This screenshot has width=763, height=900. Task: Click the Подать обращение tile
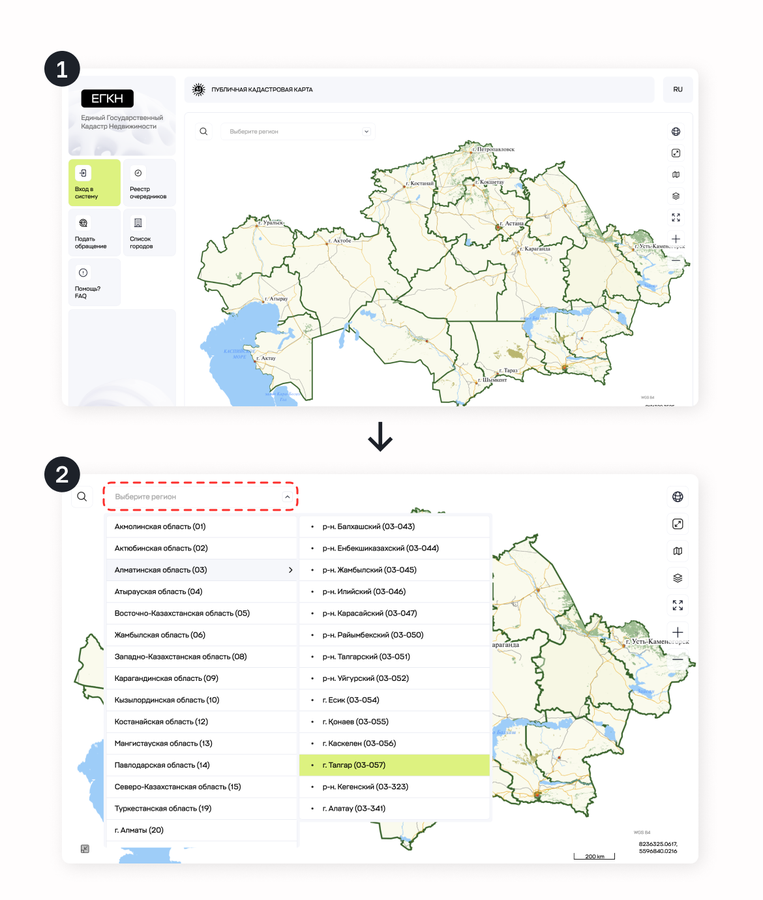pyautogui.click(x=94, y=232)
